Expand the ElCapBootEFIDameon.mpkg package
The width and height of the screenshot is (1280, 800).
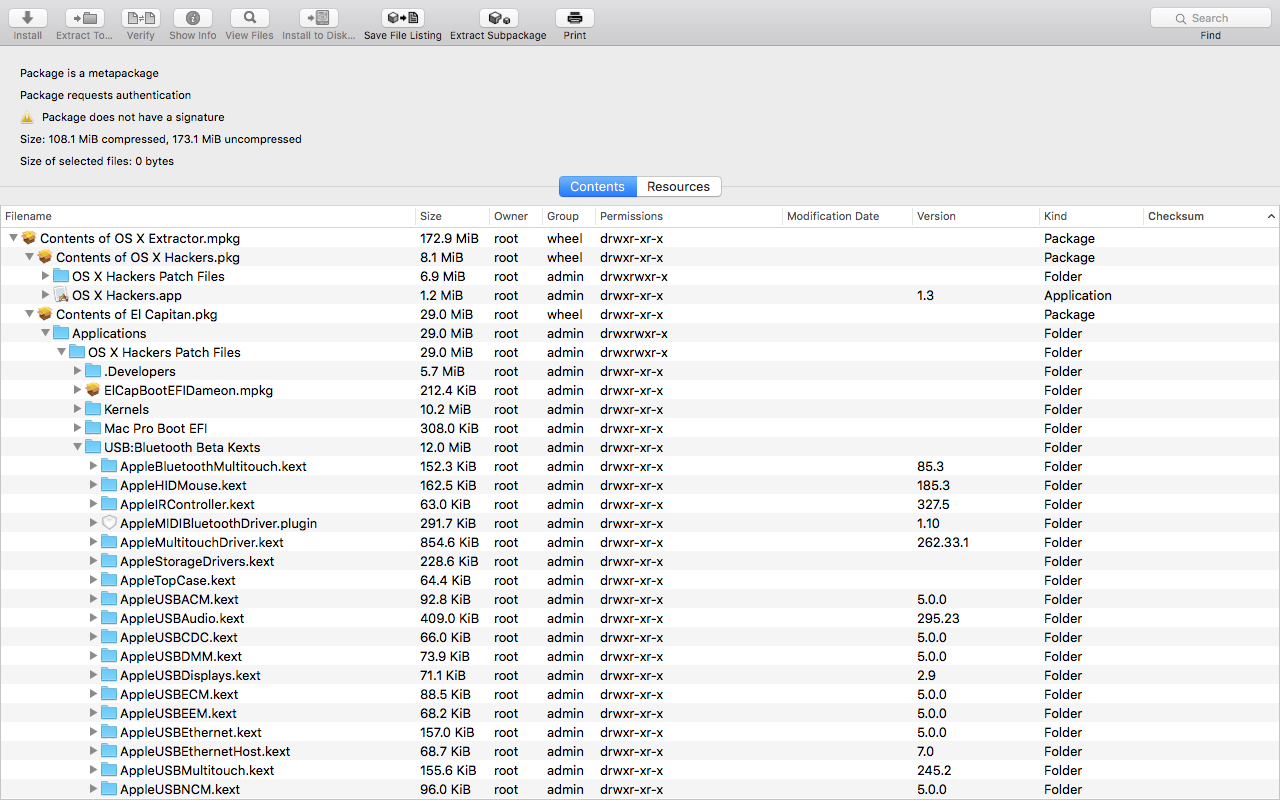pos(77,390)
